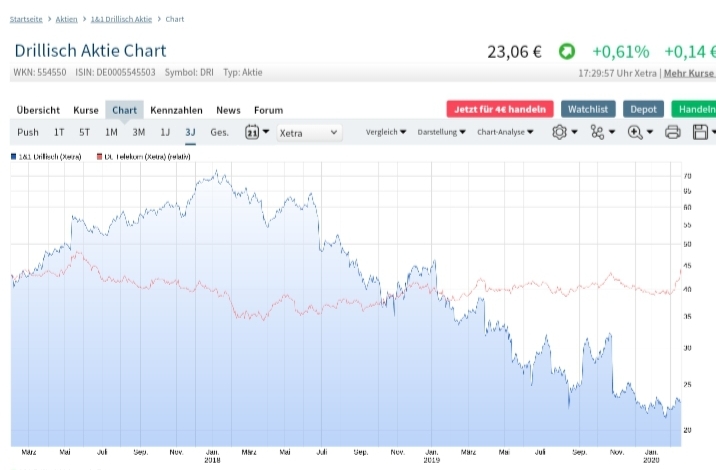Open the chart settings gear icon
The image size is (716, 470).
click(559, 132)
